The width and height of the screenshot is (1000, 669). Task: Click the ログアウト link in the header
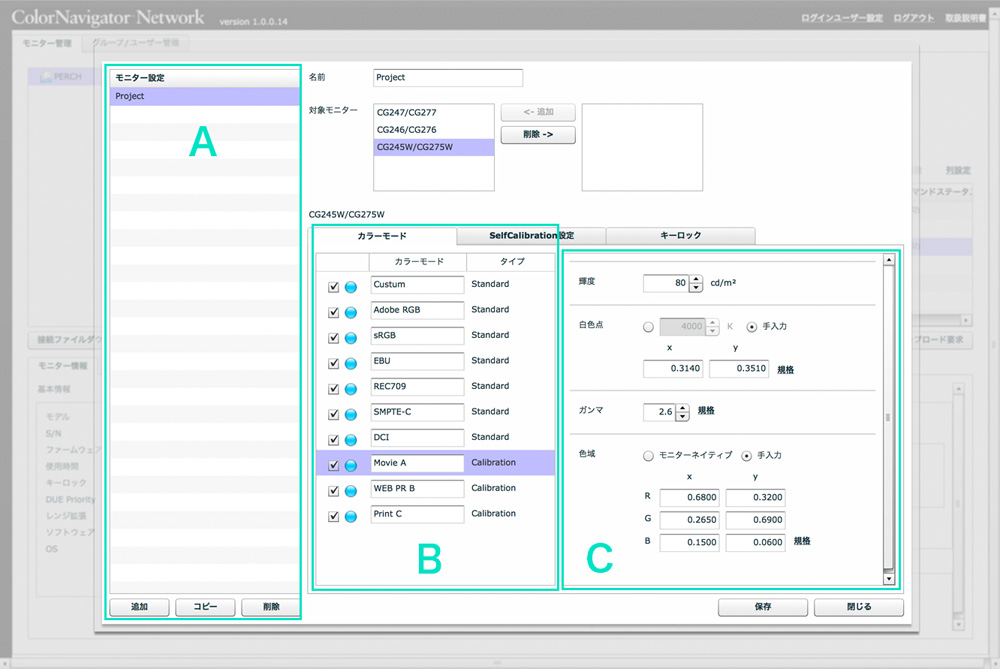pyautogui.click(x=914, y=18)
